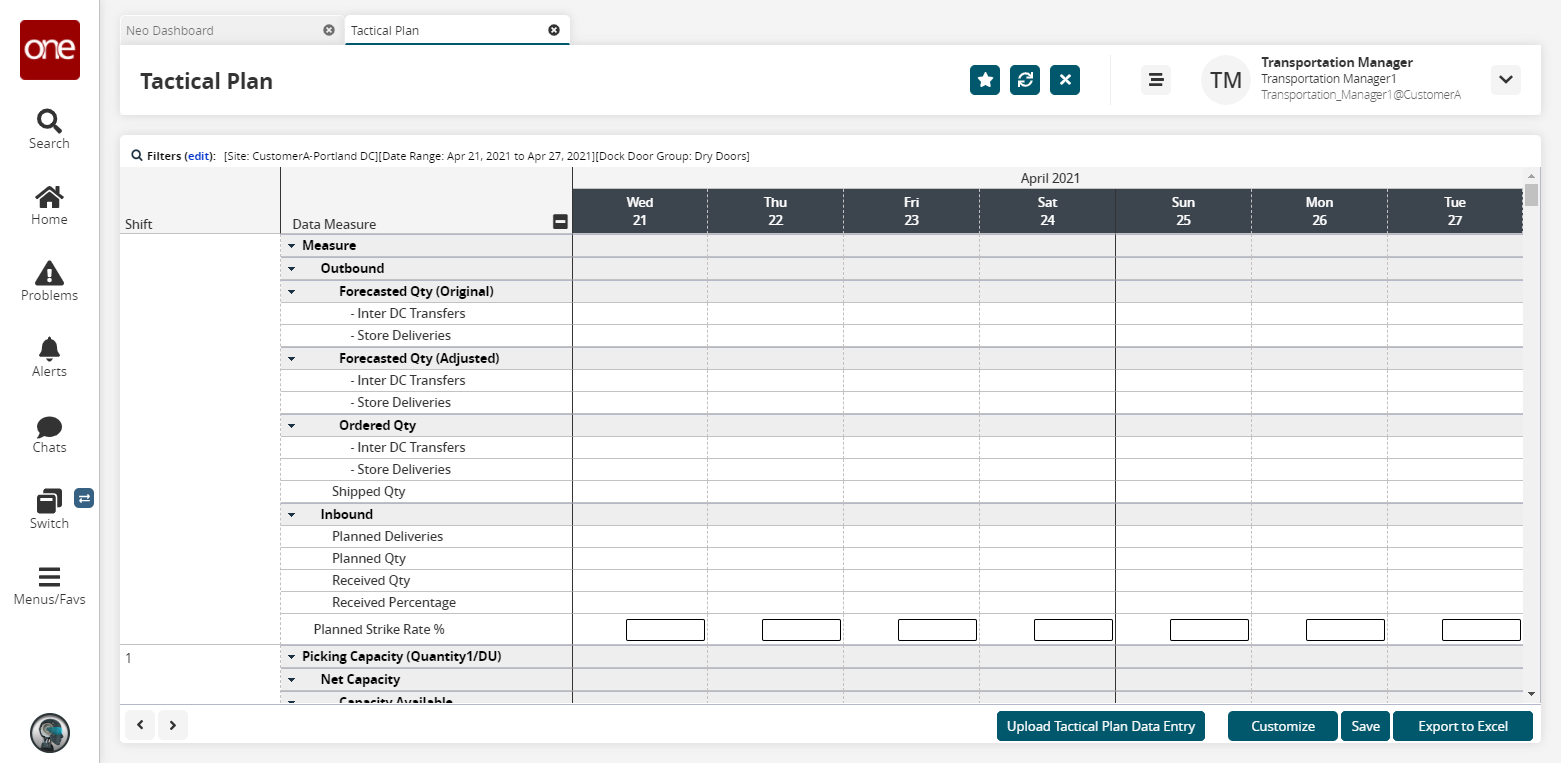Open the user profile dropdown arrow
Image resolution: width=1561 pixels, height=763 pixels.
pyautogui.click(x=1505, y=80)
